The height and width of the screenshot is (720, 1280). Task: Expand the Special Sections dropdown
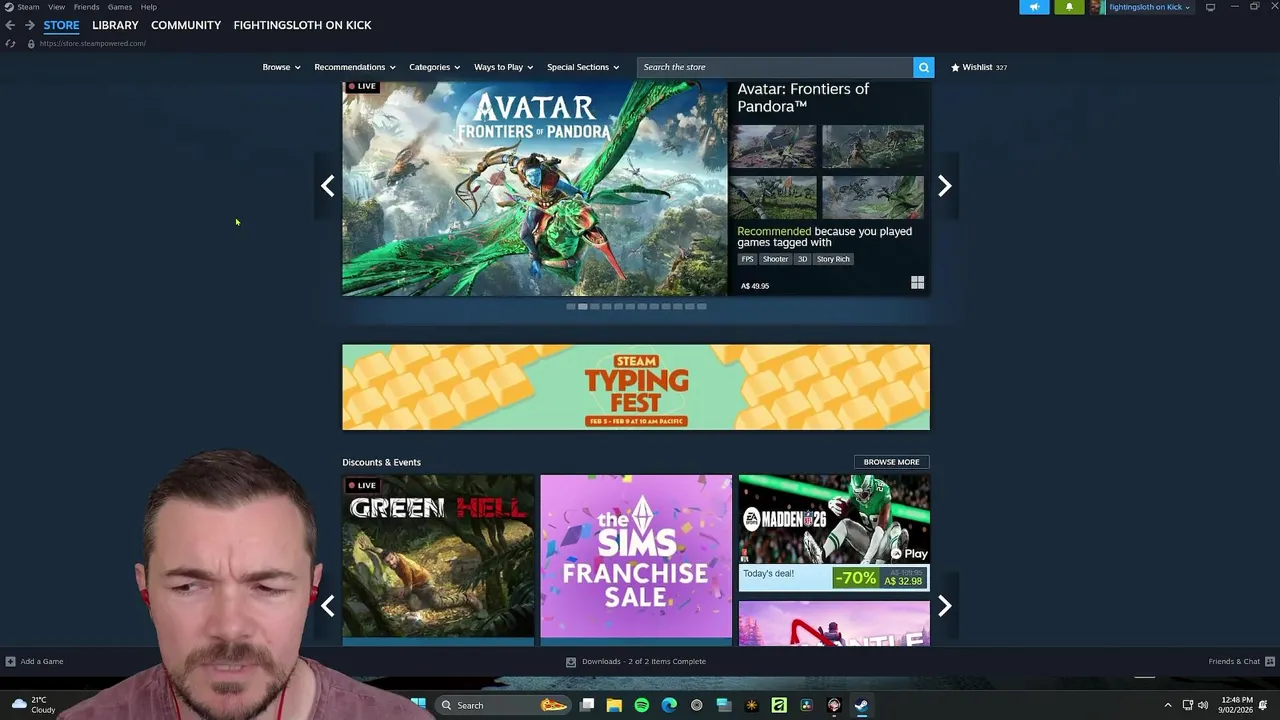[x=583, y=67]
